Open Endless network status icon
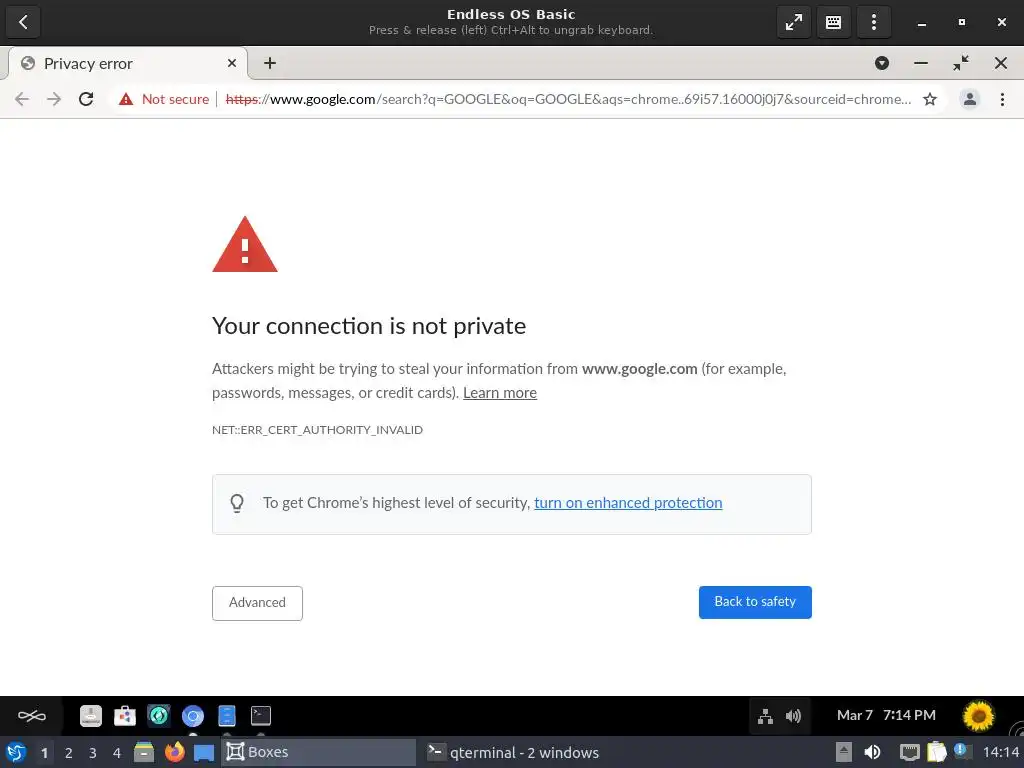The image size is (1024, 768). [765, 716]
